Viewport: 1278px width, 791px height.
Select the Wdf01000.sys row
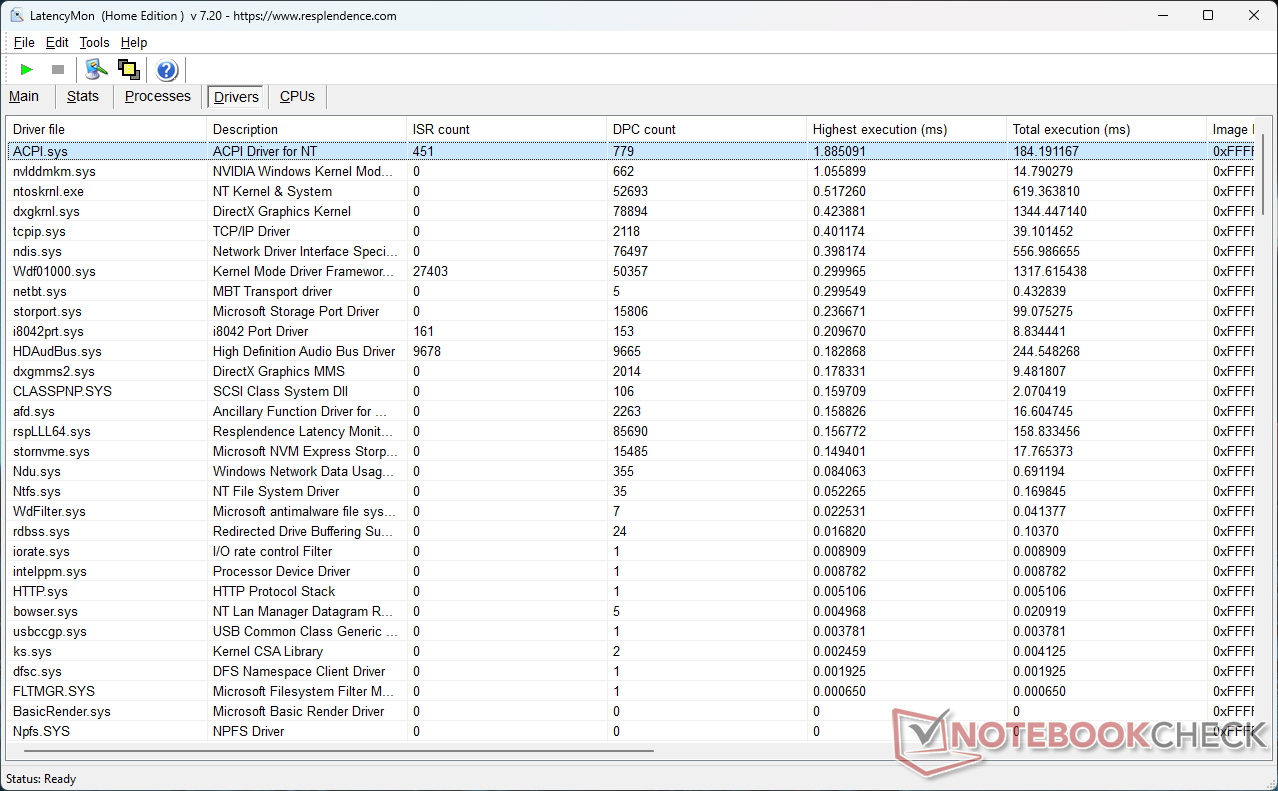click(x=631, y=271)
